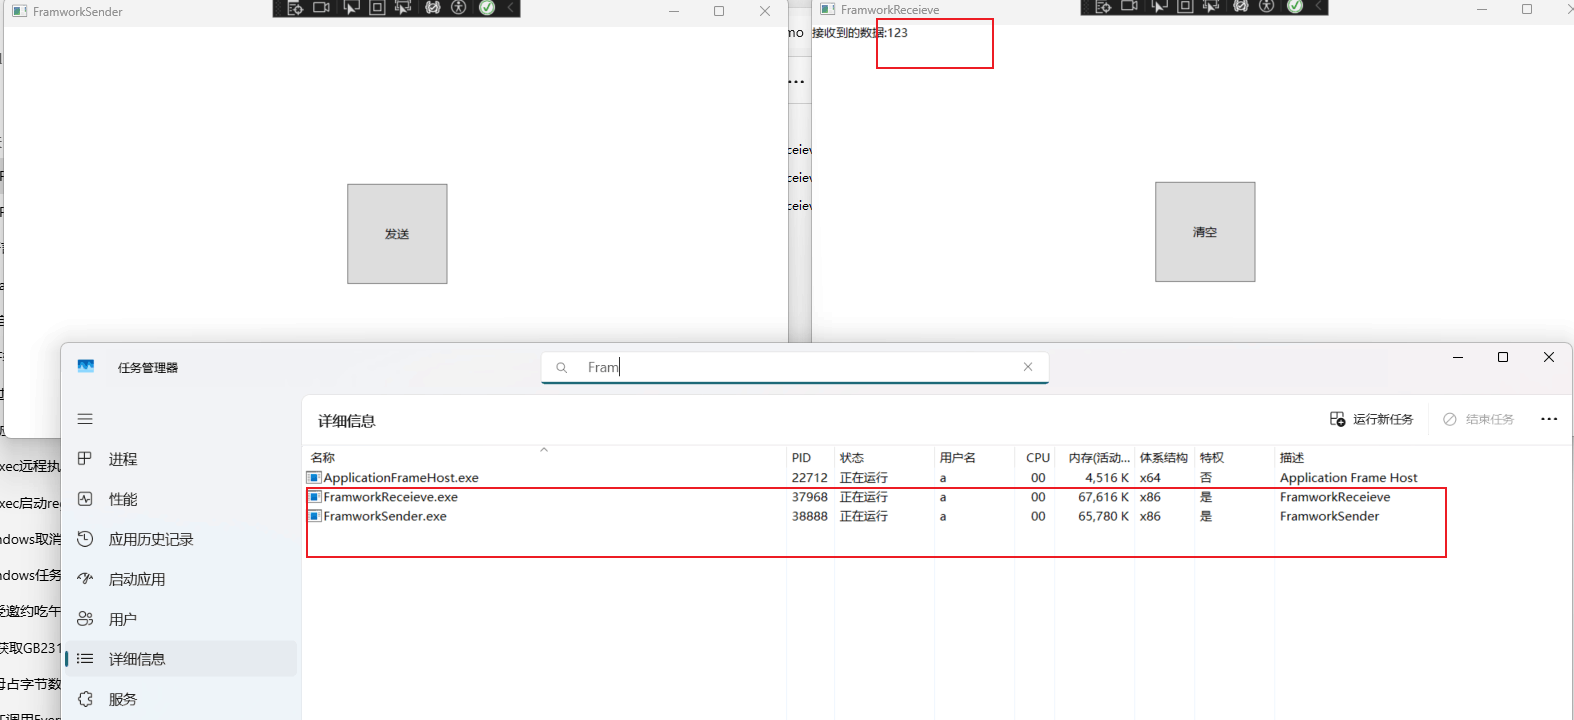The width and height of the screenshot is (1574, 720).
Task: Open the 性能 (Performance) page
Action: point(123,499)
